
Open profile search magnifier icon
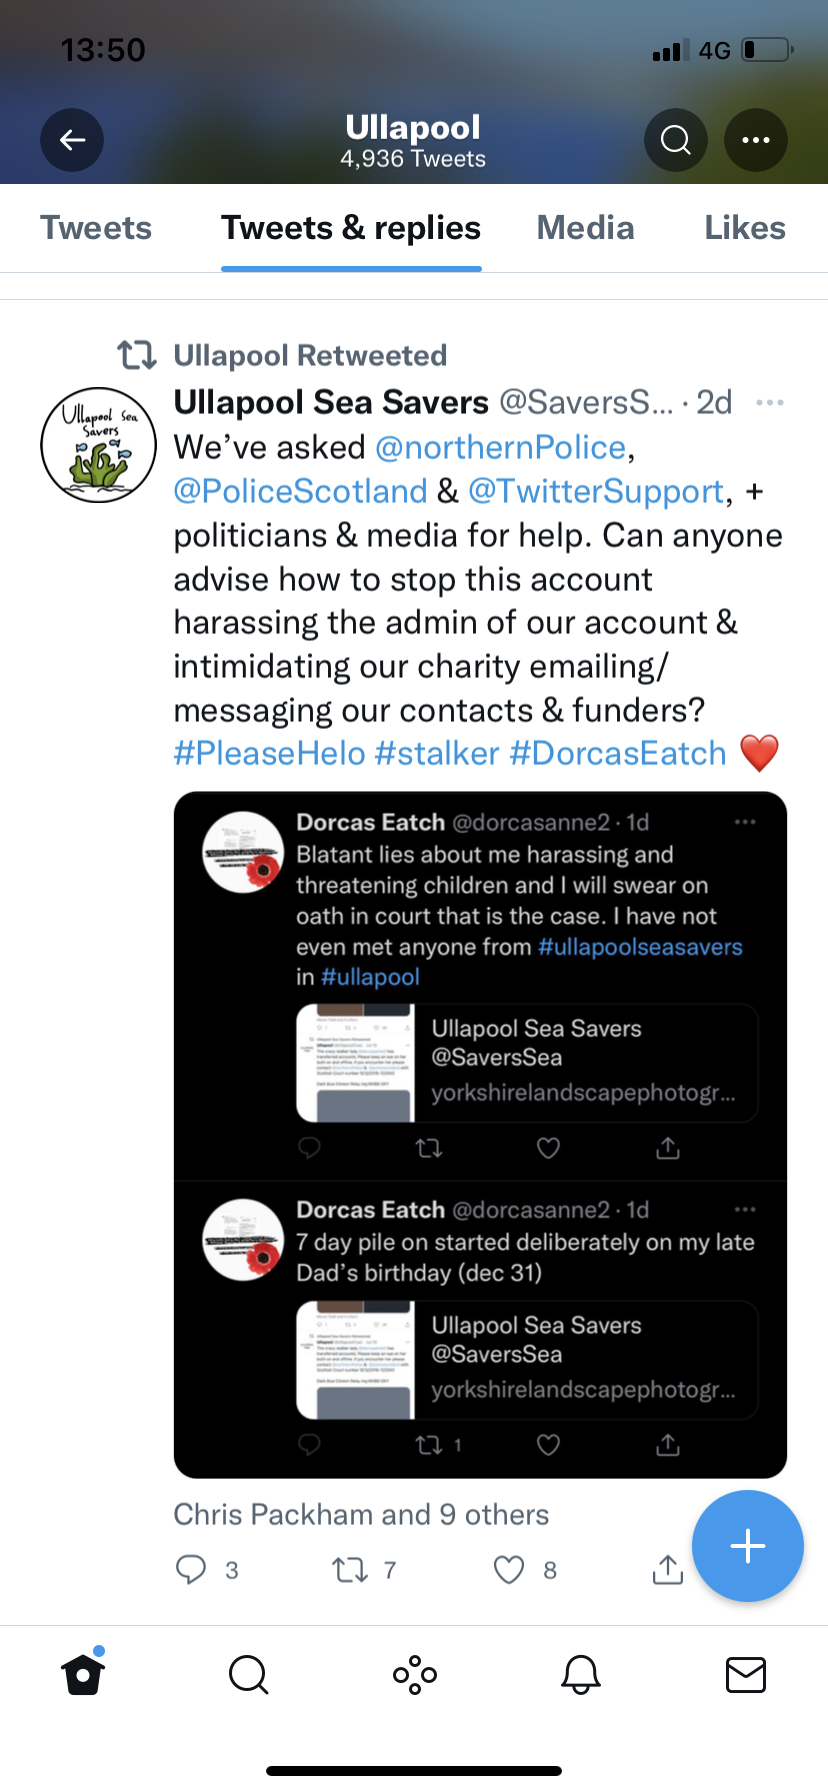click(676, 140)
